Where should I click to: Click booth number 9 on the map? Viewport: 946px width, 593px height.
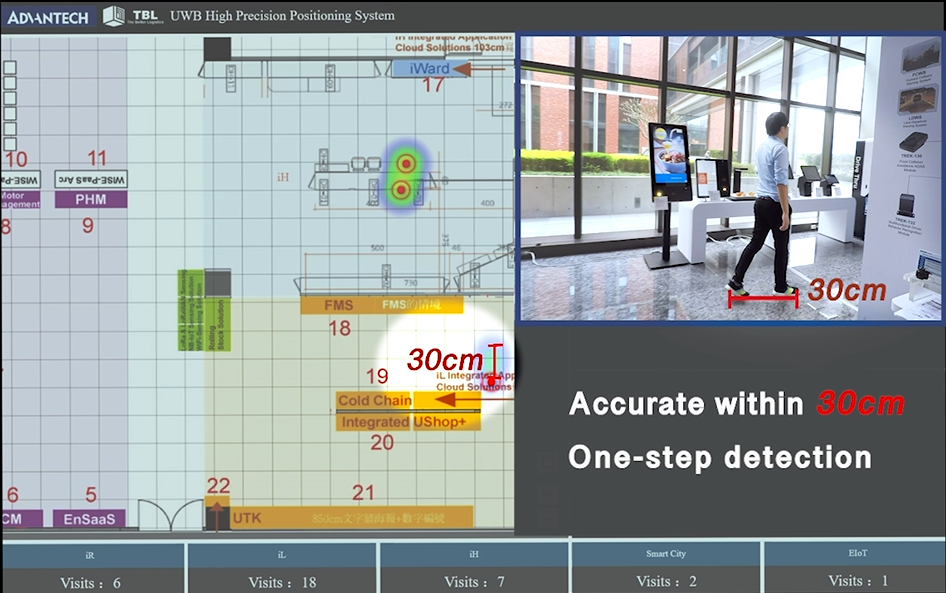coord(88,226)
